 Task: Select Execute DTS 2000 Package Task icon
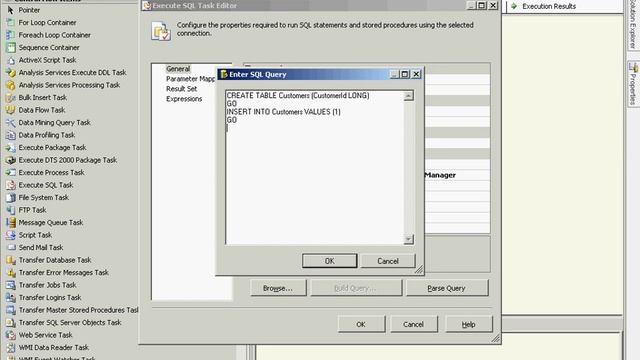coord(11,160)
